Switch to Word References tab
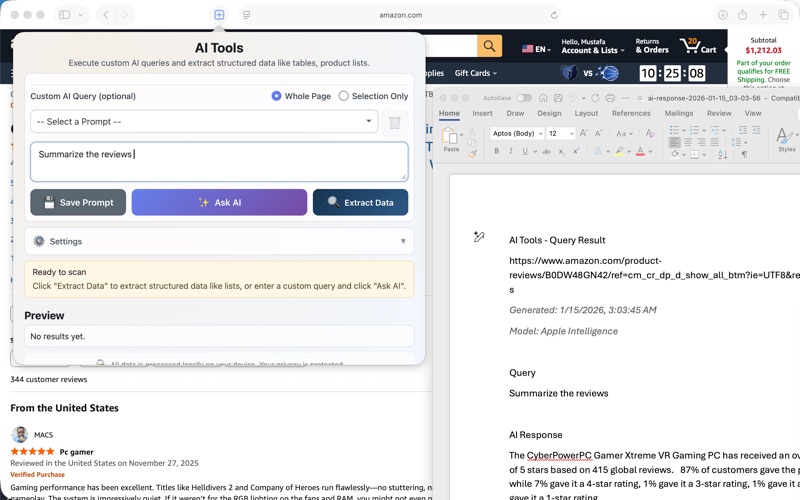Image resolution: width=800 pixels, height=500 pixels. tap(631, 113)
